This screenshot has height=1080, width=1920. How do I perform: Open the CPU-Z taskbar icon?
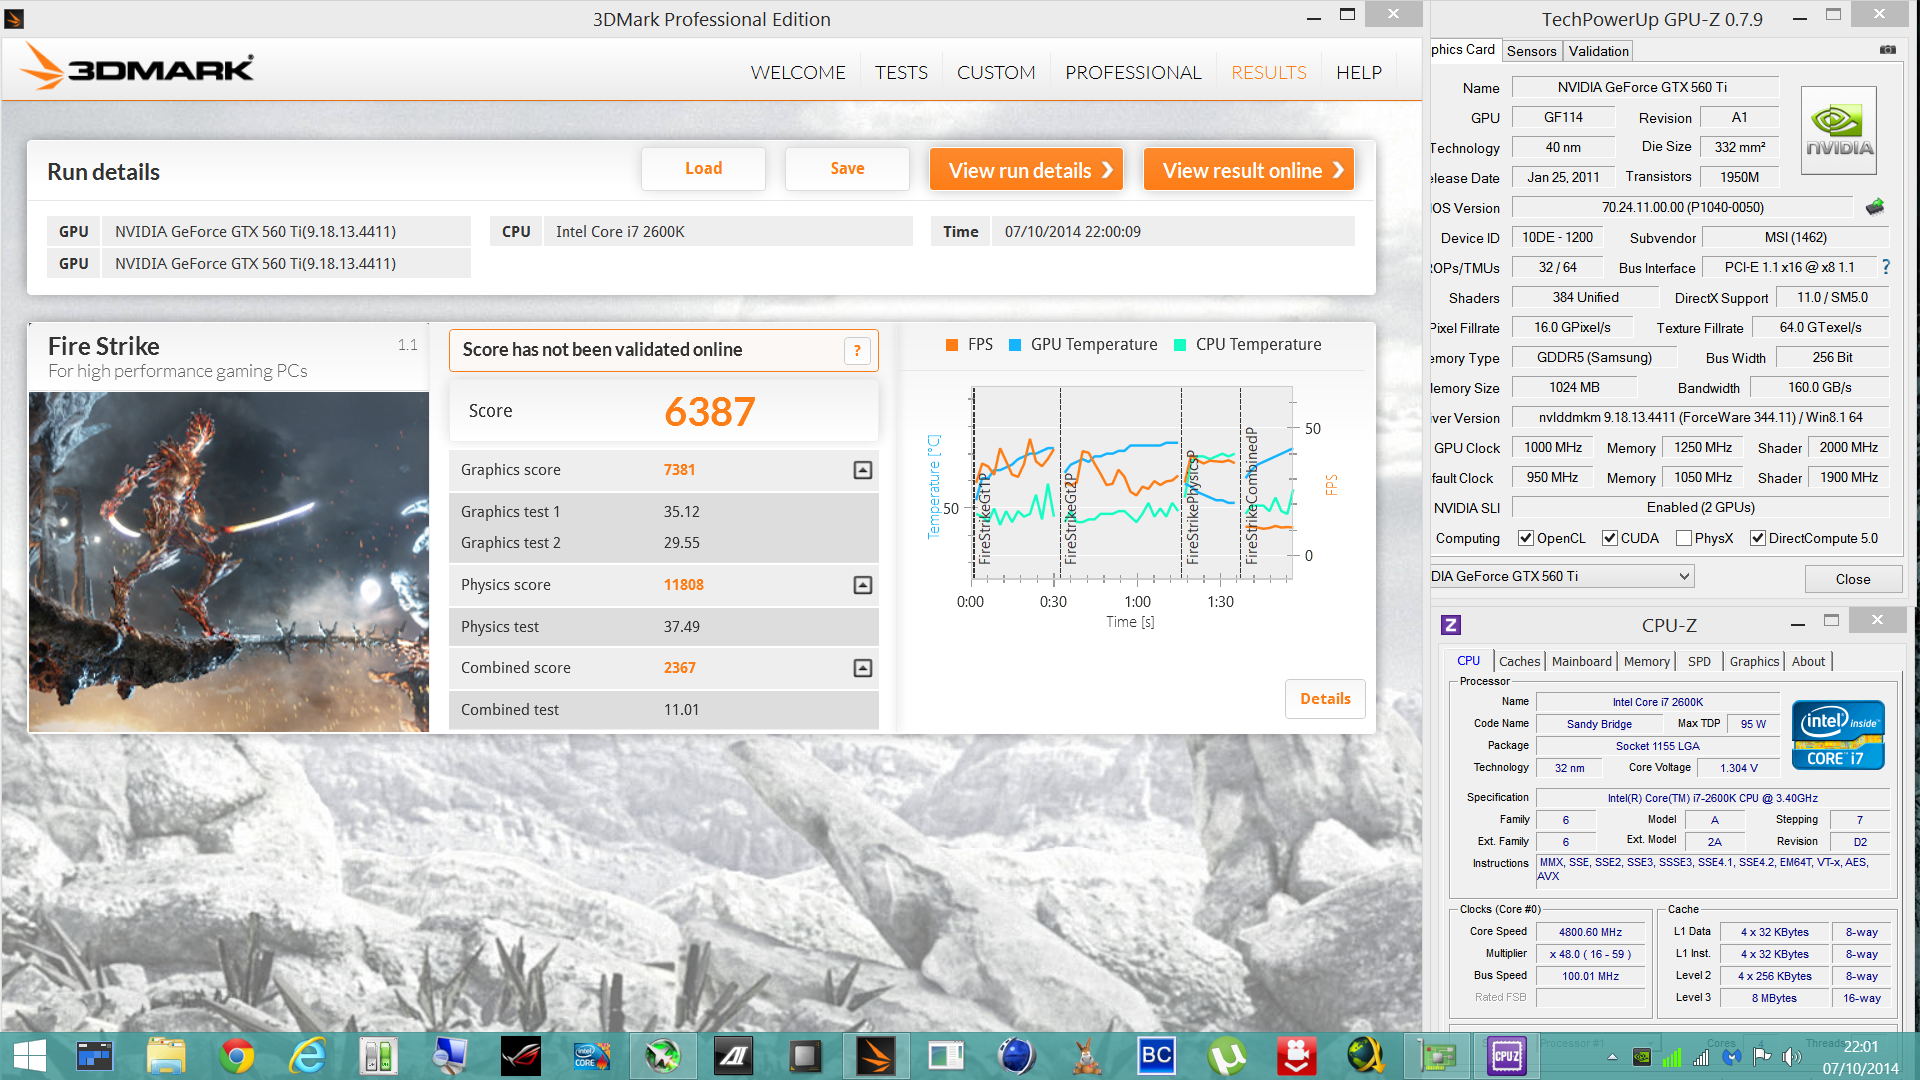pyautogui.click(x=1506, y=1056)
